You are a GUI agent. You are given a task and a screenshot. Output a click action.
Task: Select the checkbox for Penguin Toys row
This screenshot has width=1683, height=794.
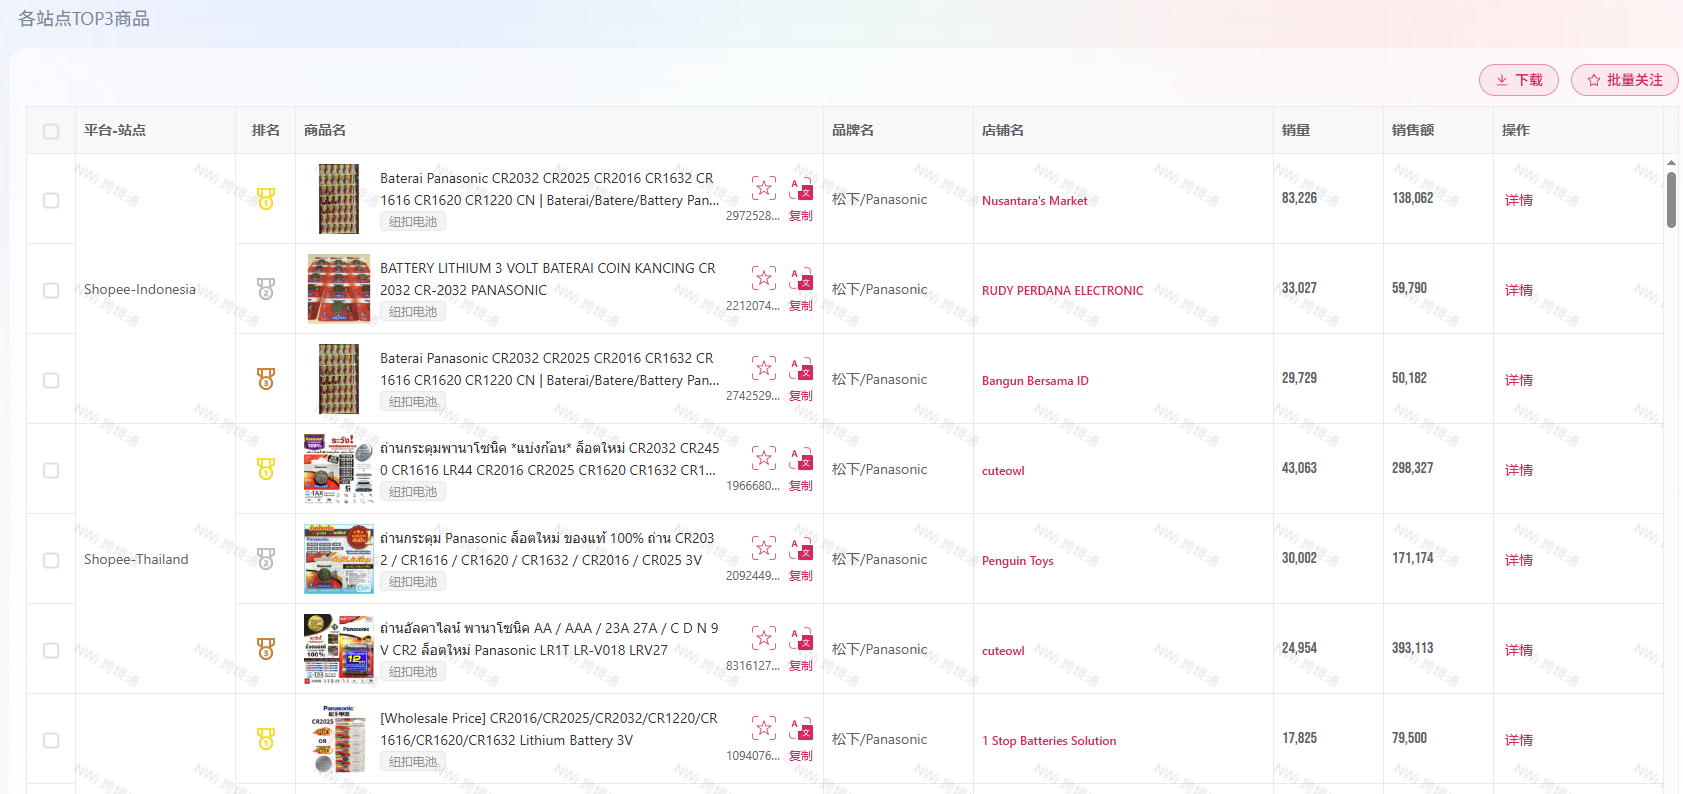click(51, 560)
